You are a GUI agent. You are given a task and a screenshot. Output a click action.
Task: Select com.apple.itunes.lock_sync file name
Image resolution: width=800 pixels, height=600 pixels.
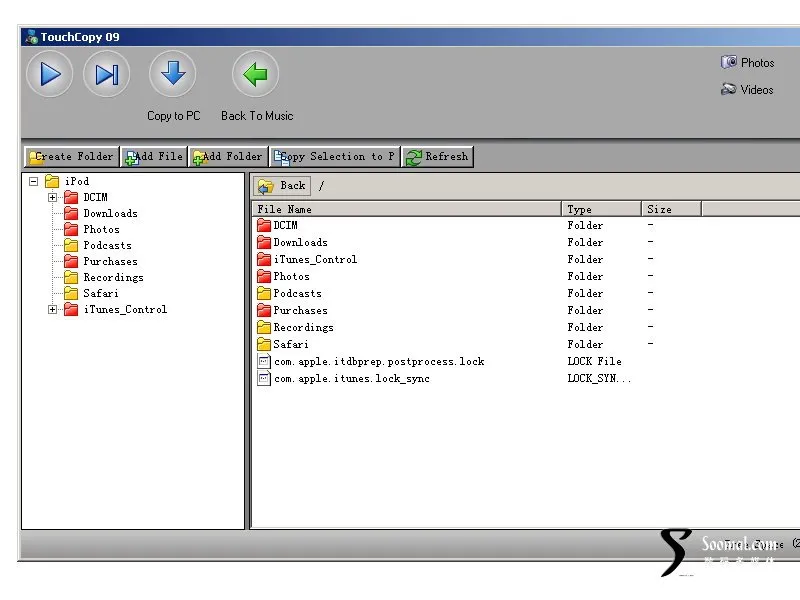click(352, 379)
